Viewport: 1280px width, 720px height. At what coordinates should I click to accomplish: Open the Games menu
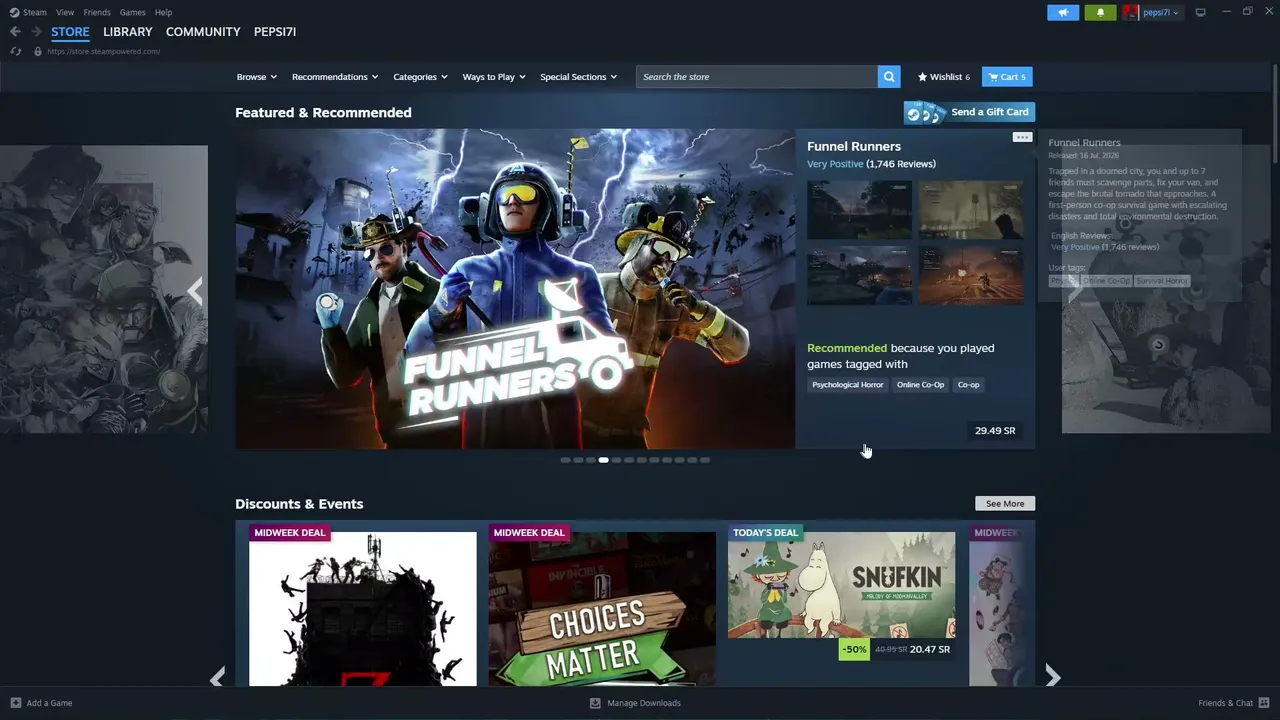point(132,12)
